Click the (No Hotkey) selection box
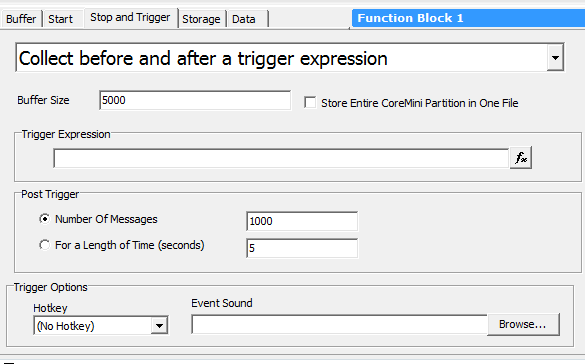The image size is (585, 364). coord(93,326)
